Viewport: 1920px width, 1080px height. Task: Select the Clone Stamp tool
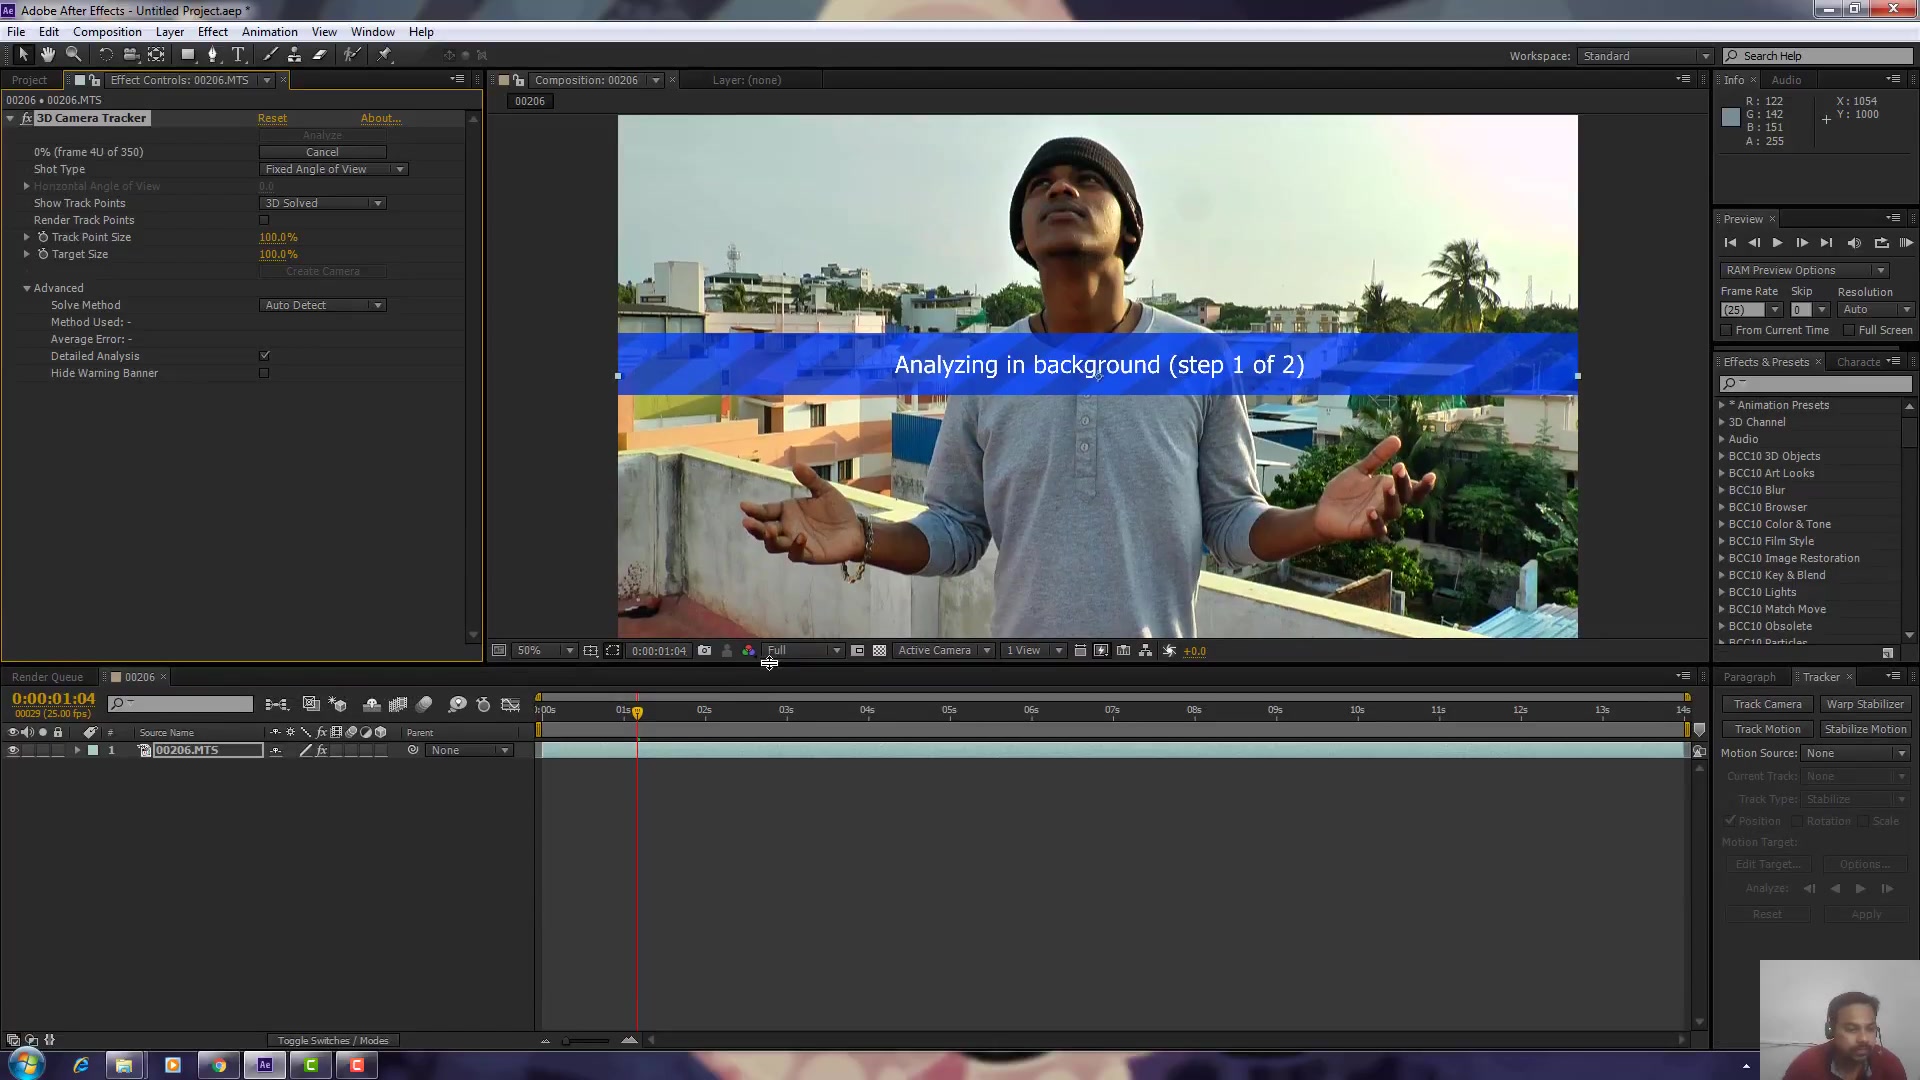(294, 55)
